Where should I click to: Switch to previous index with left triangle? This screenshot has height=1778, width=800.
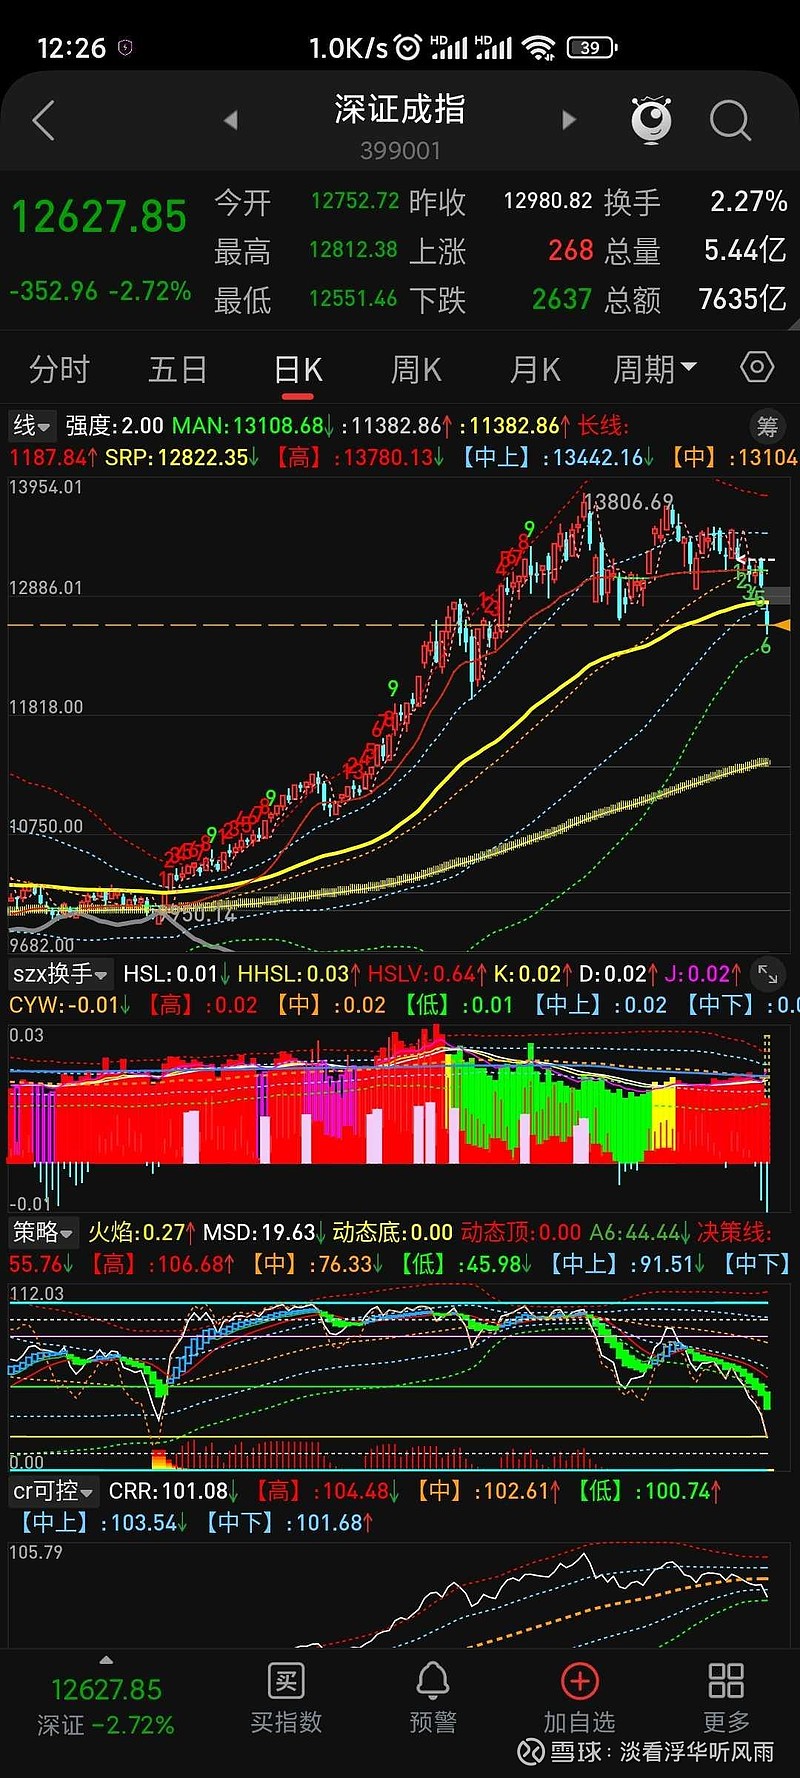pos(231,120)
